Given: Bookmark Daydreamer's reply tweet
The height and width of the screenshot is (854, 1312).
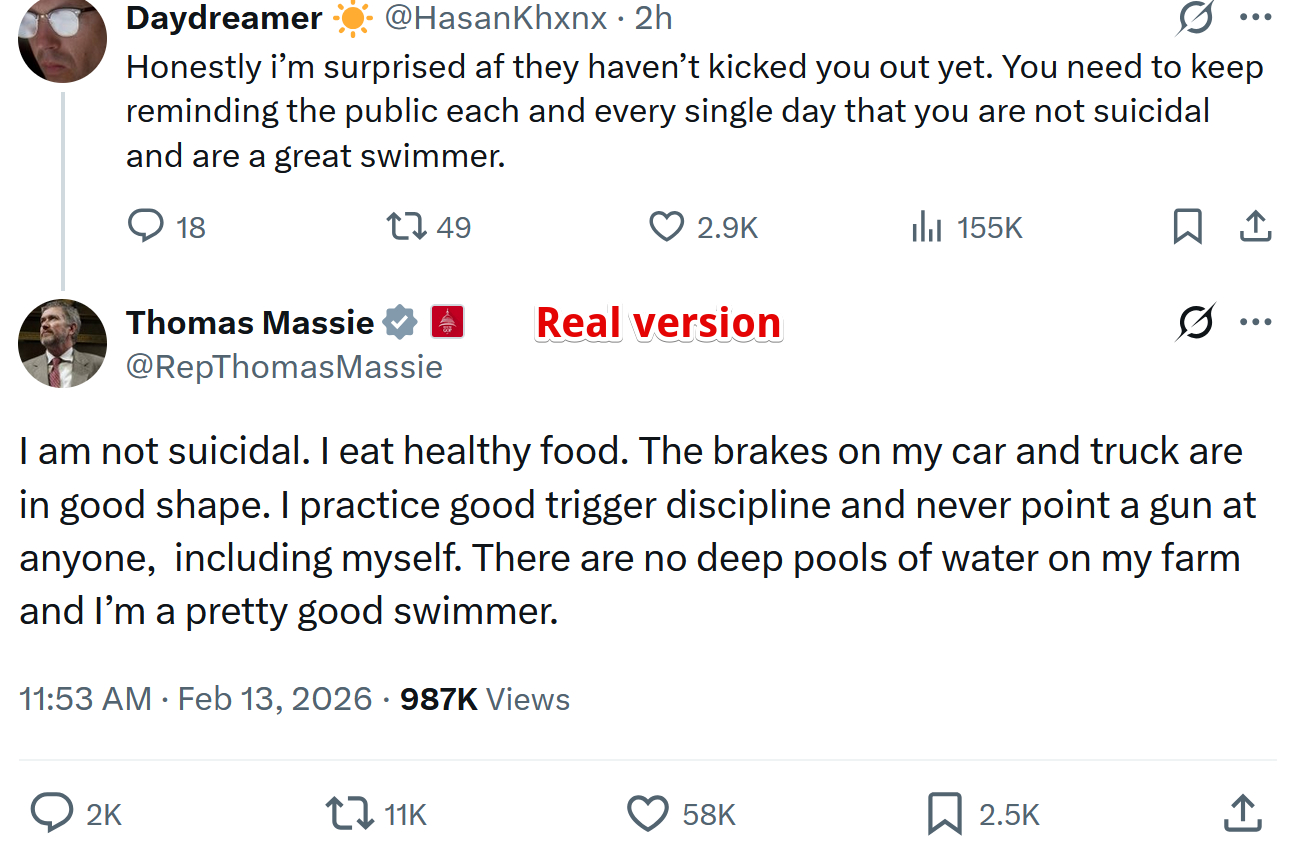Looking at the screenshot, I should click(x=1186, y=228).
